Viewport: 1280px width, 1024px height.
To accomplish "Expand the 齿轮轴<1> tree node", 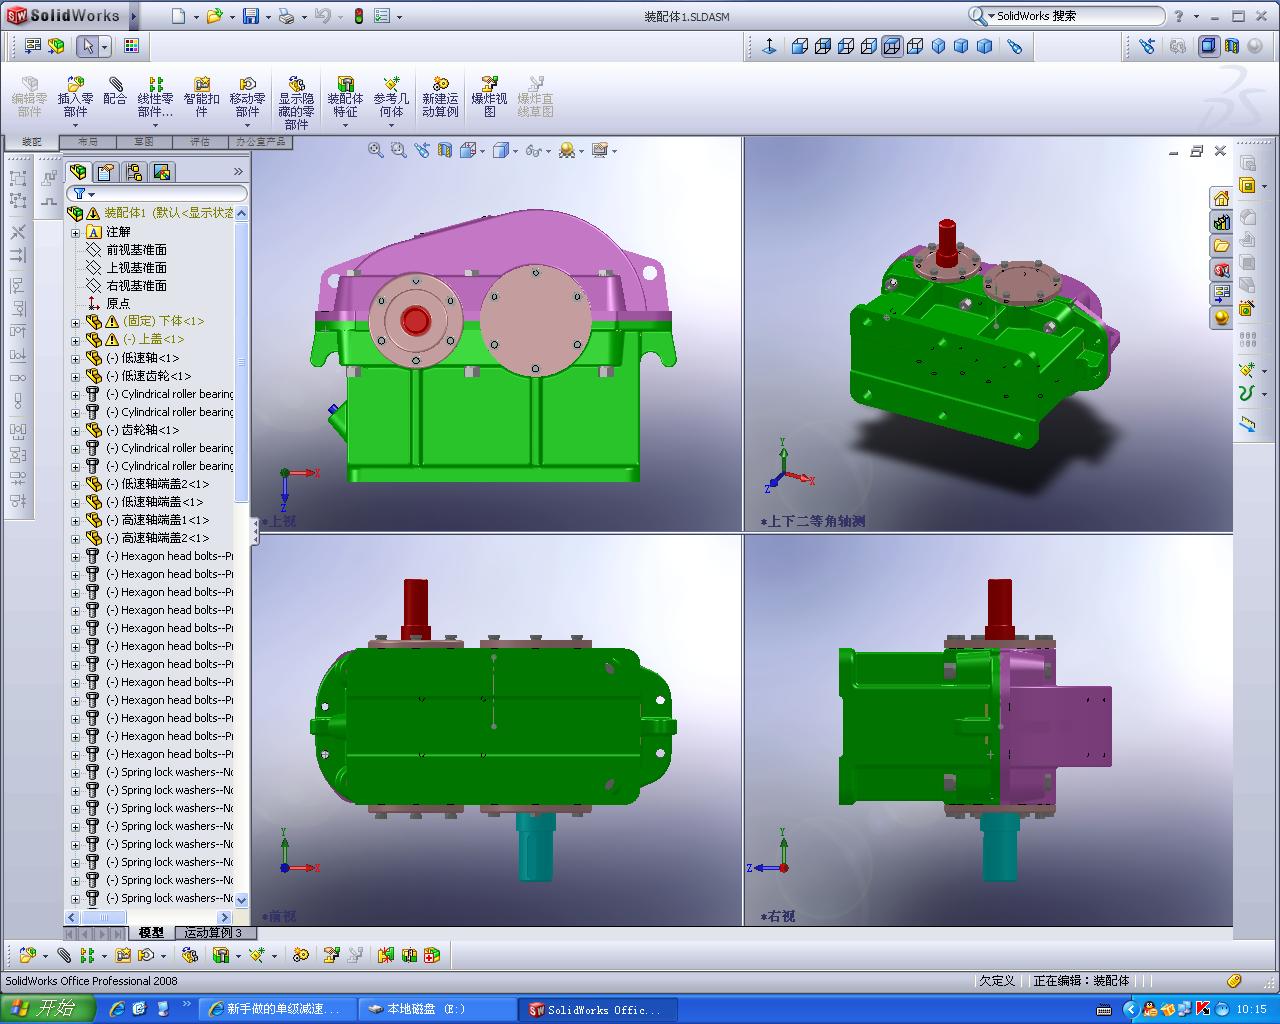I will (x=75, y=430).
